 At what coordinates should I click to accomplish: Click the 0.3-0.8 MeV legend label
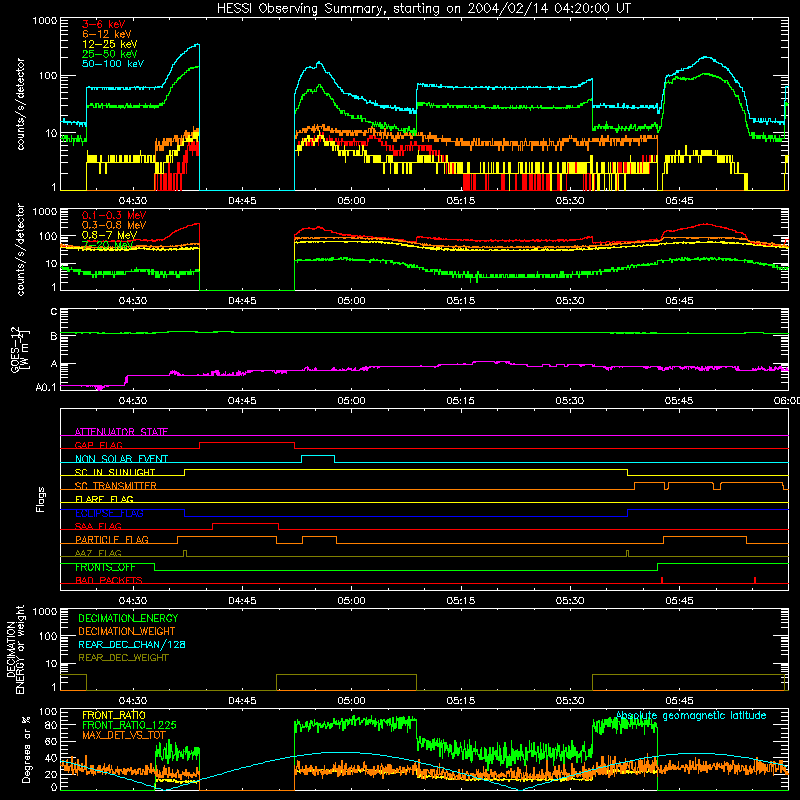(x=114, y=225)
